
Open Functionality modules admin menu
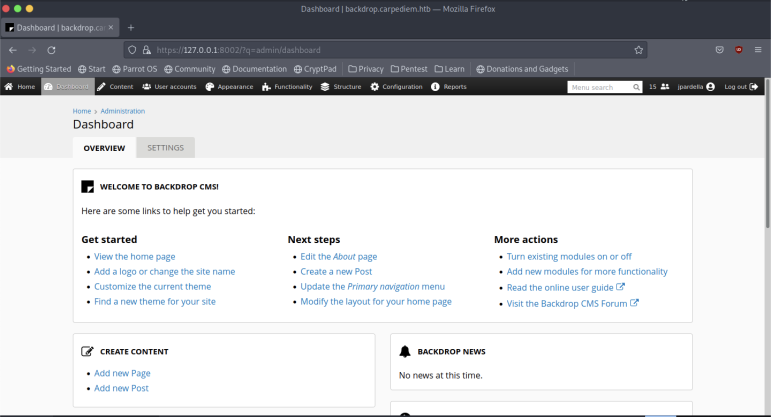click(x=288, y=87)
